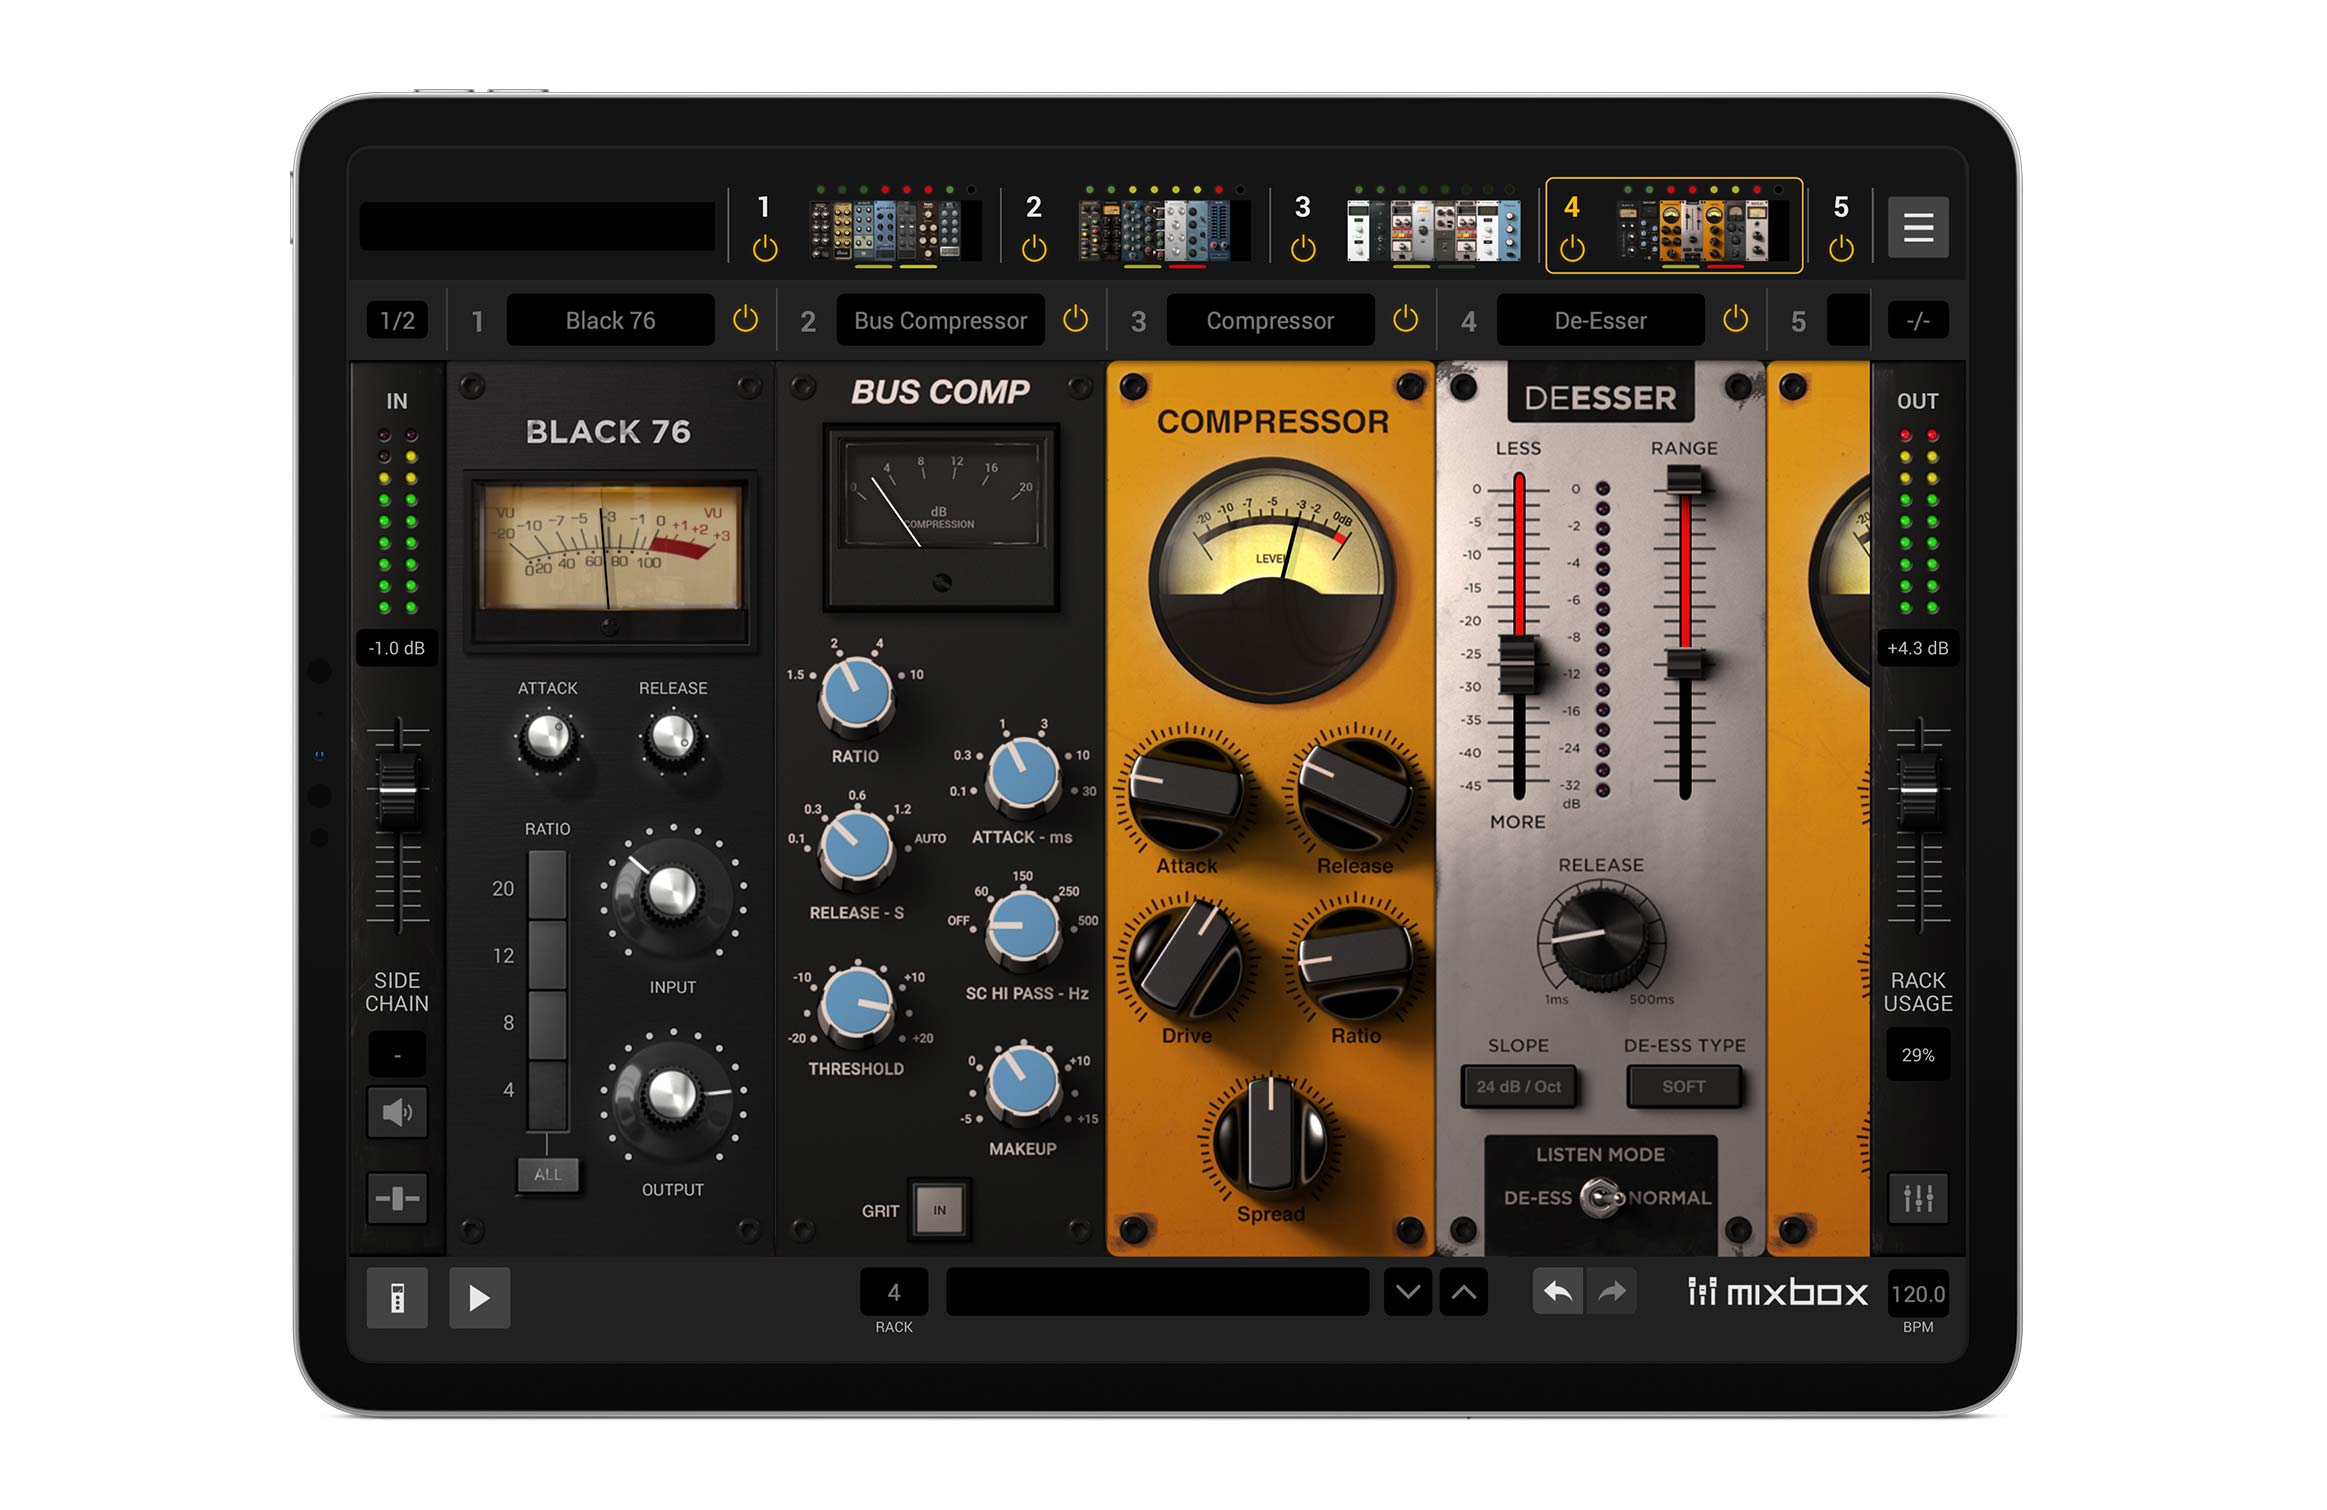Click the redo arrow
Screen dimensions: 2327x1510
(x=1611, y=1291)
